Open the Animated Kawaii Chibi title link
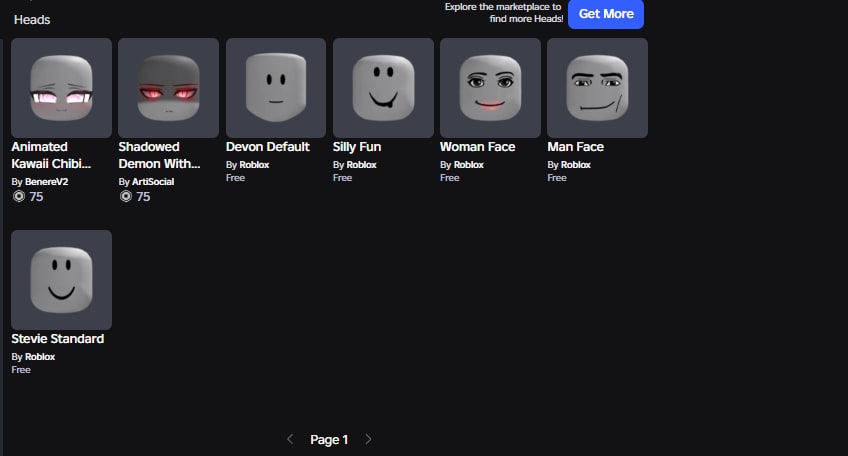Screen dimensions: 848x456 (51, 155)
